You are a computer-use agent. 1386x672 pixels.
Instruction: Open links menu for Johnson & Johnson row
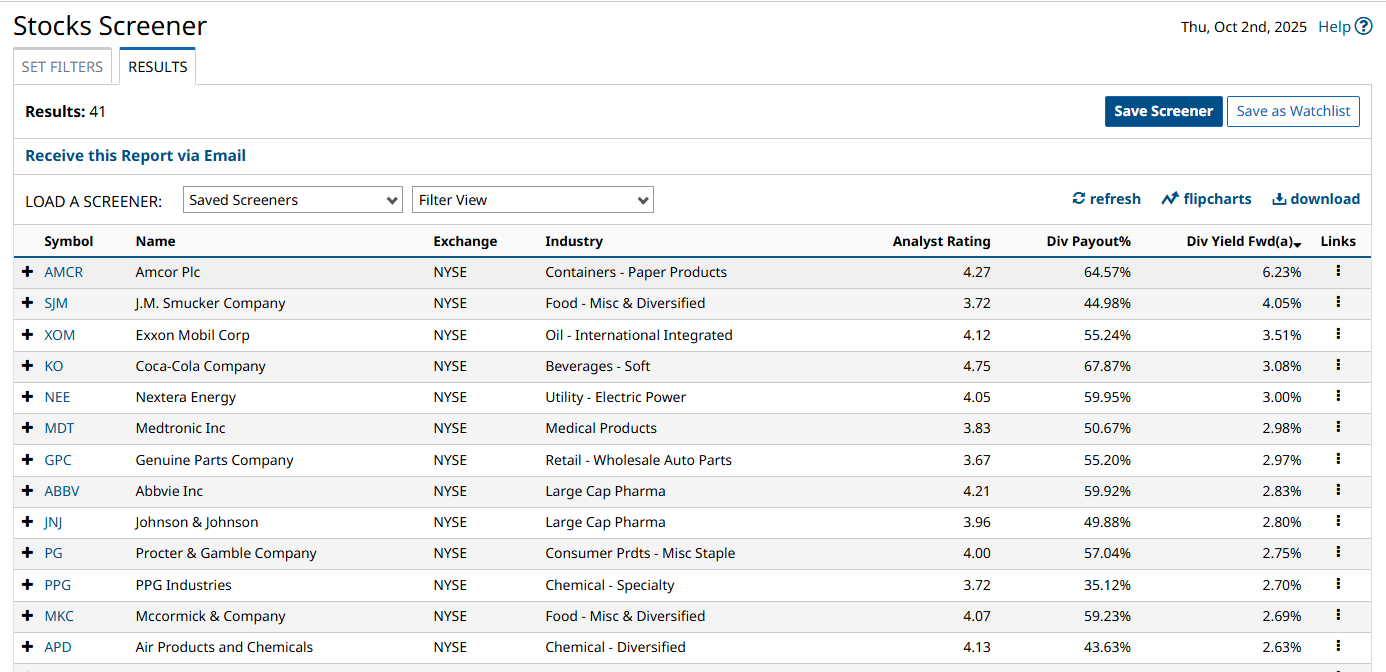point(1338,521)
